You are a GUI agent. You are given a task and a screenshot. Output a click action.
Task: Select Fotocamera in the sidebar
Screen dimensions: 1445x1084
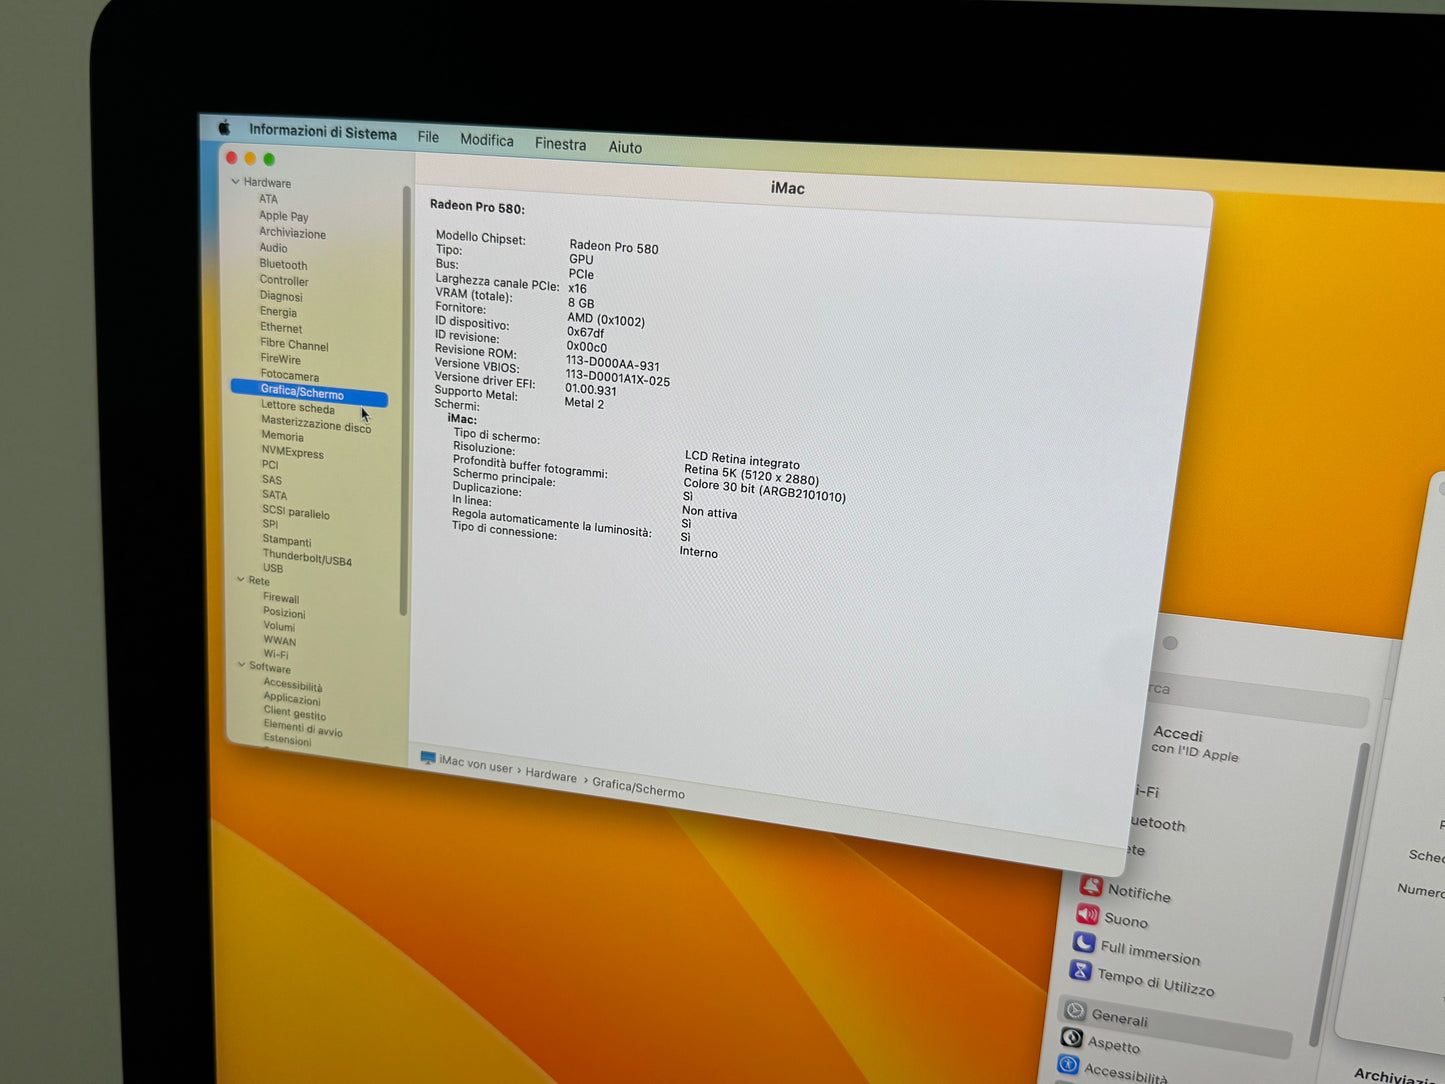point(289,376)
